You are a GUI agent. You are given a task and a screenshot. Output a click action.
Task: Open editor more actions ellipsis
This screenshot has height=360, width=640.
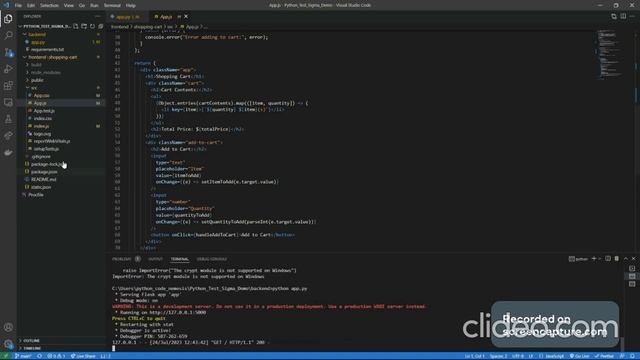632,16
